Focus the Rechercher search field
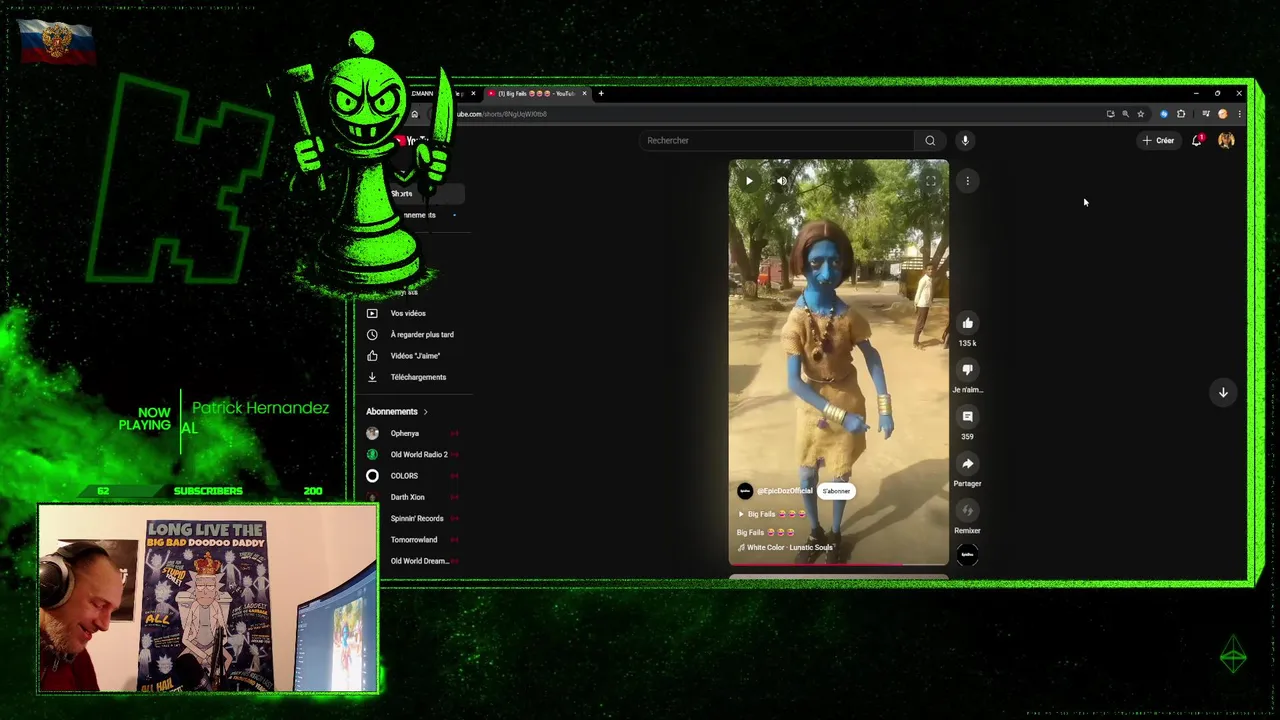Viewport: 1280px width, 720px height. pos(778,140)
